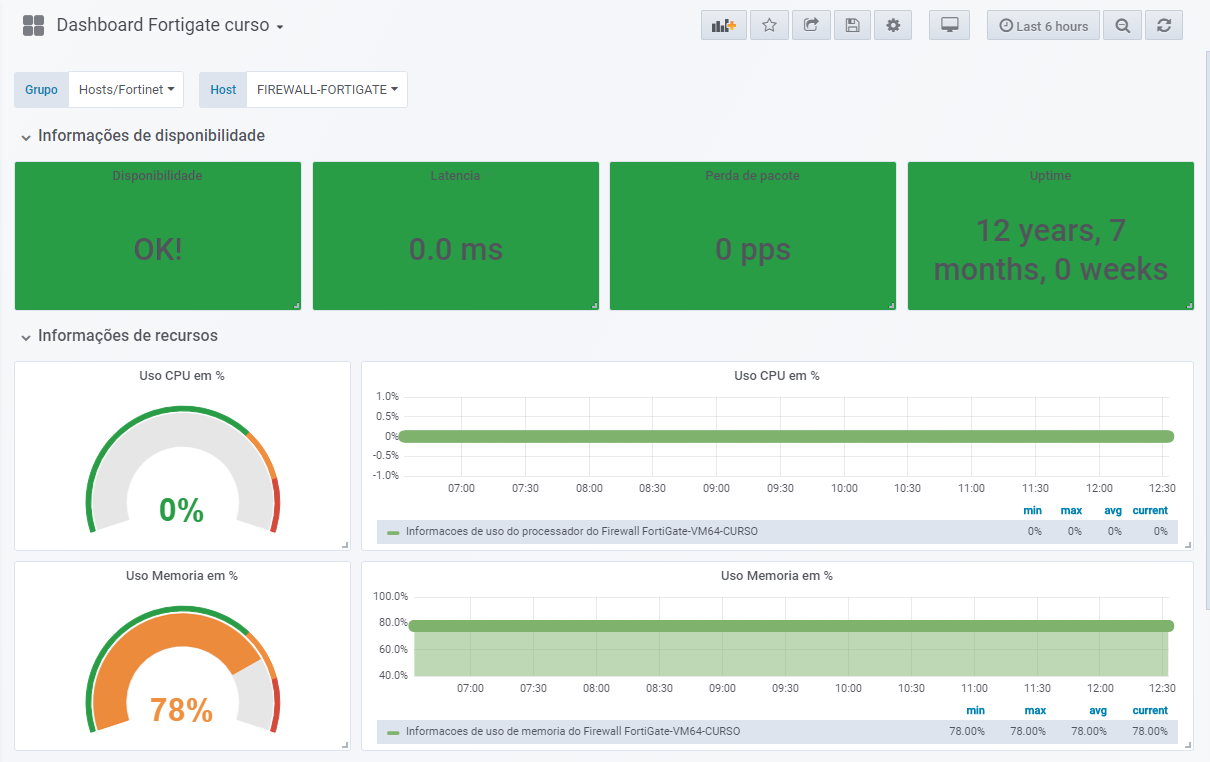
Task: Star this dashboard as favorite
Action: tap(769, 26)
